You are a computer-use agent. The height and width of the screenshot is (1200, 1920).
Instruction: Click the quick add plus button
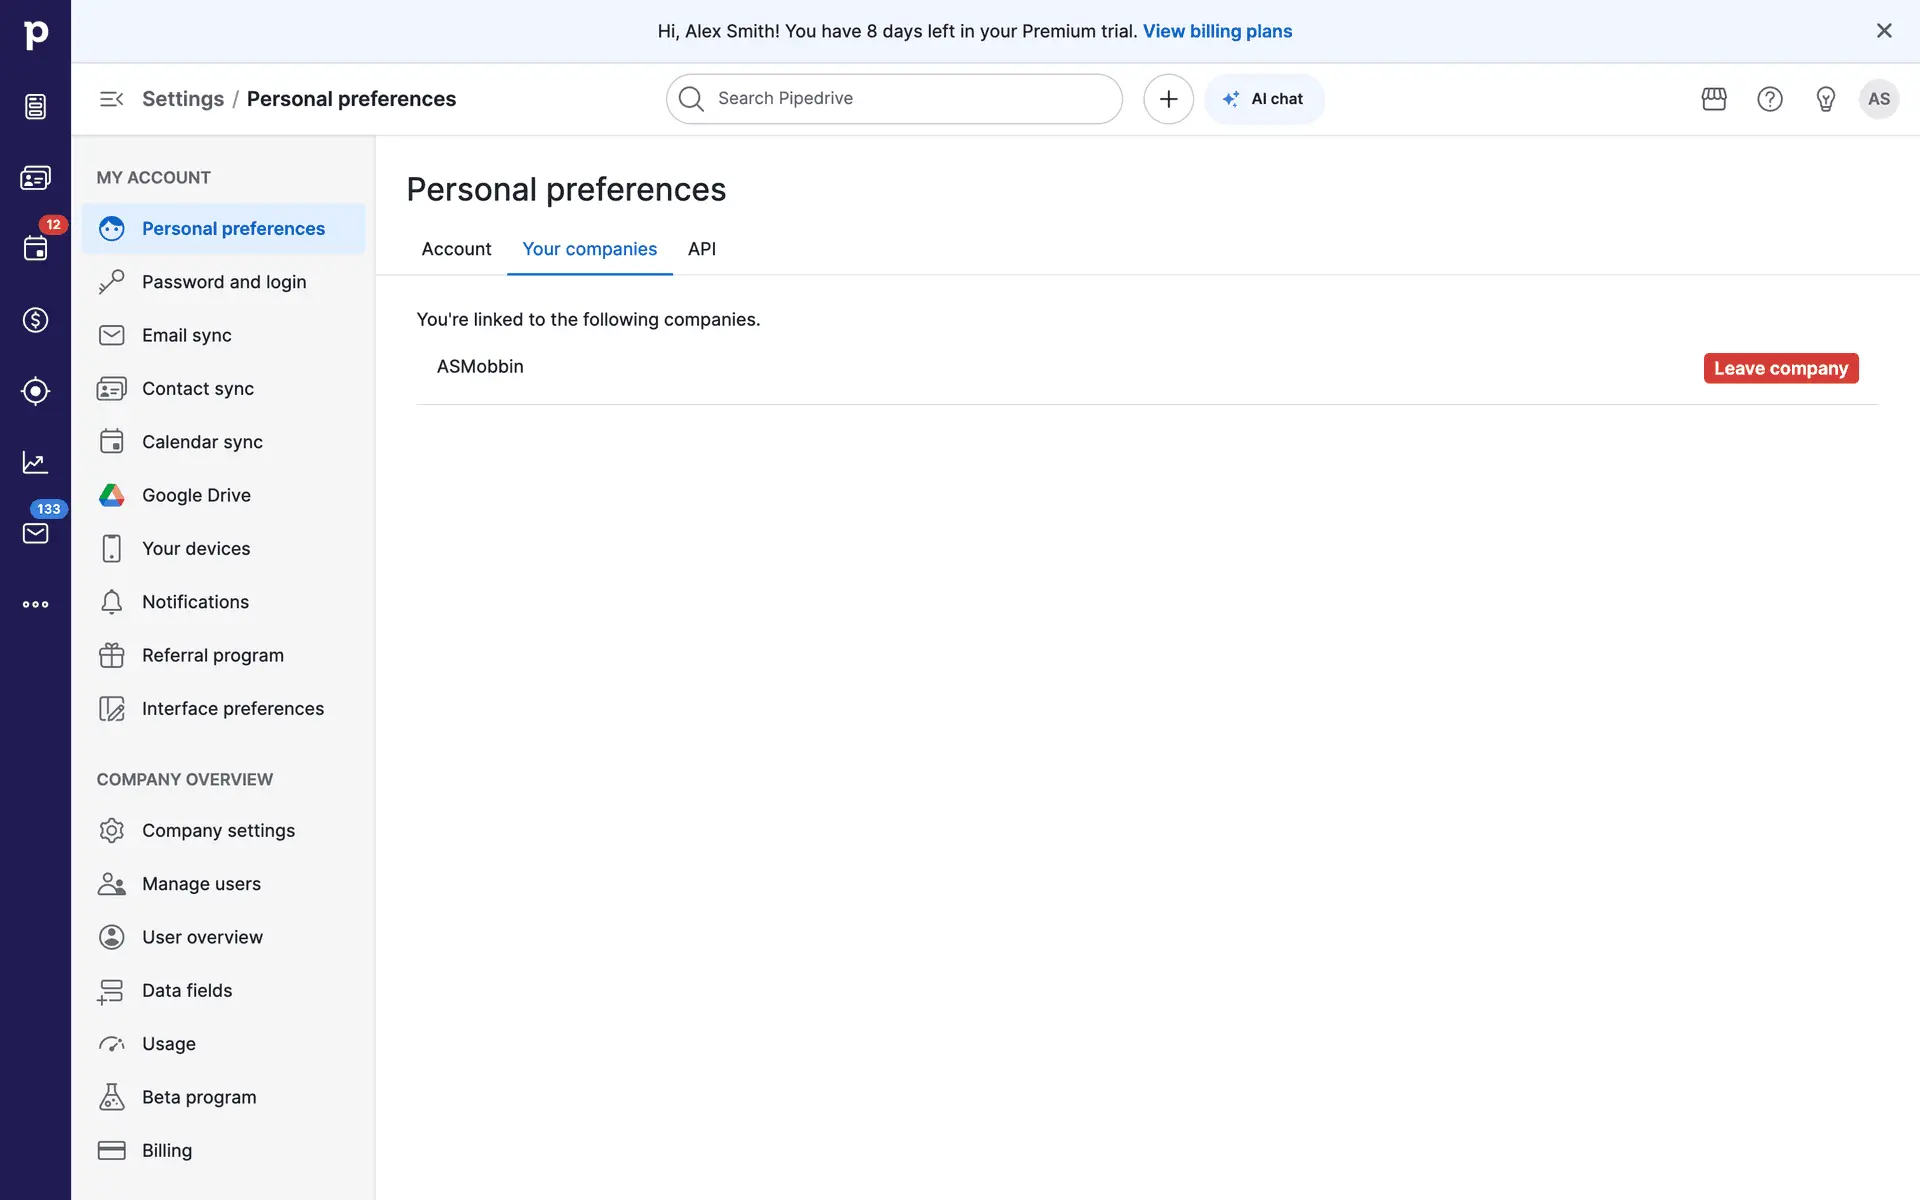coord(1168,99)
